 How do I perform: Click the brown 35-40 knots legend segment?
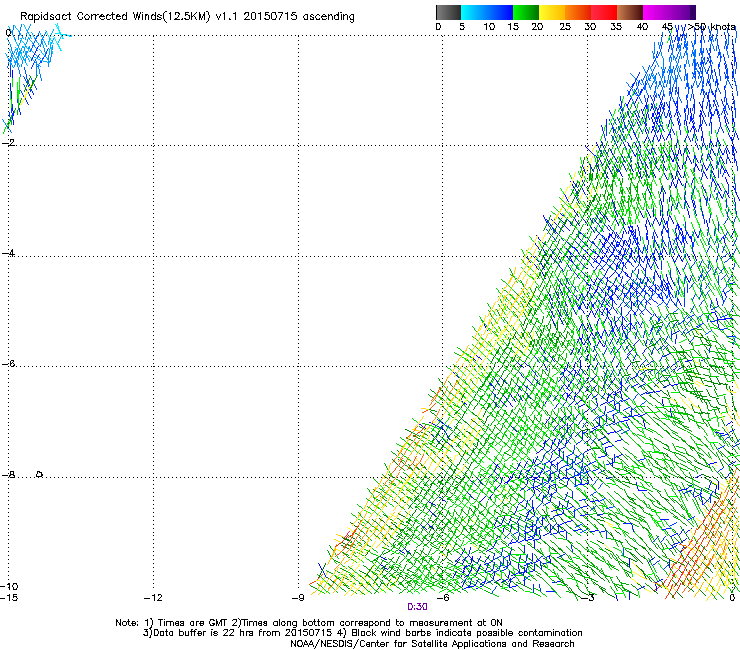coord(630,12)
